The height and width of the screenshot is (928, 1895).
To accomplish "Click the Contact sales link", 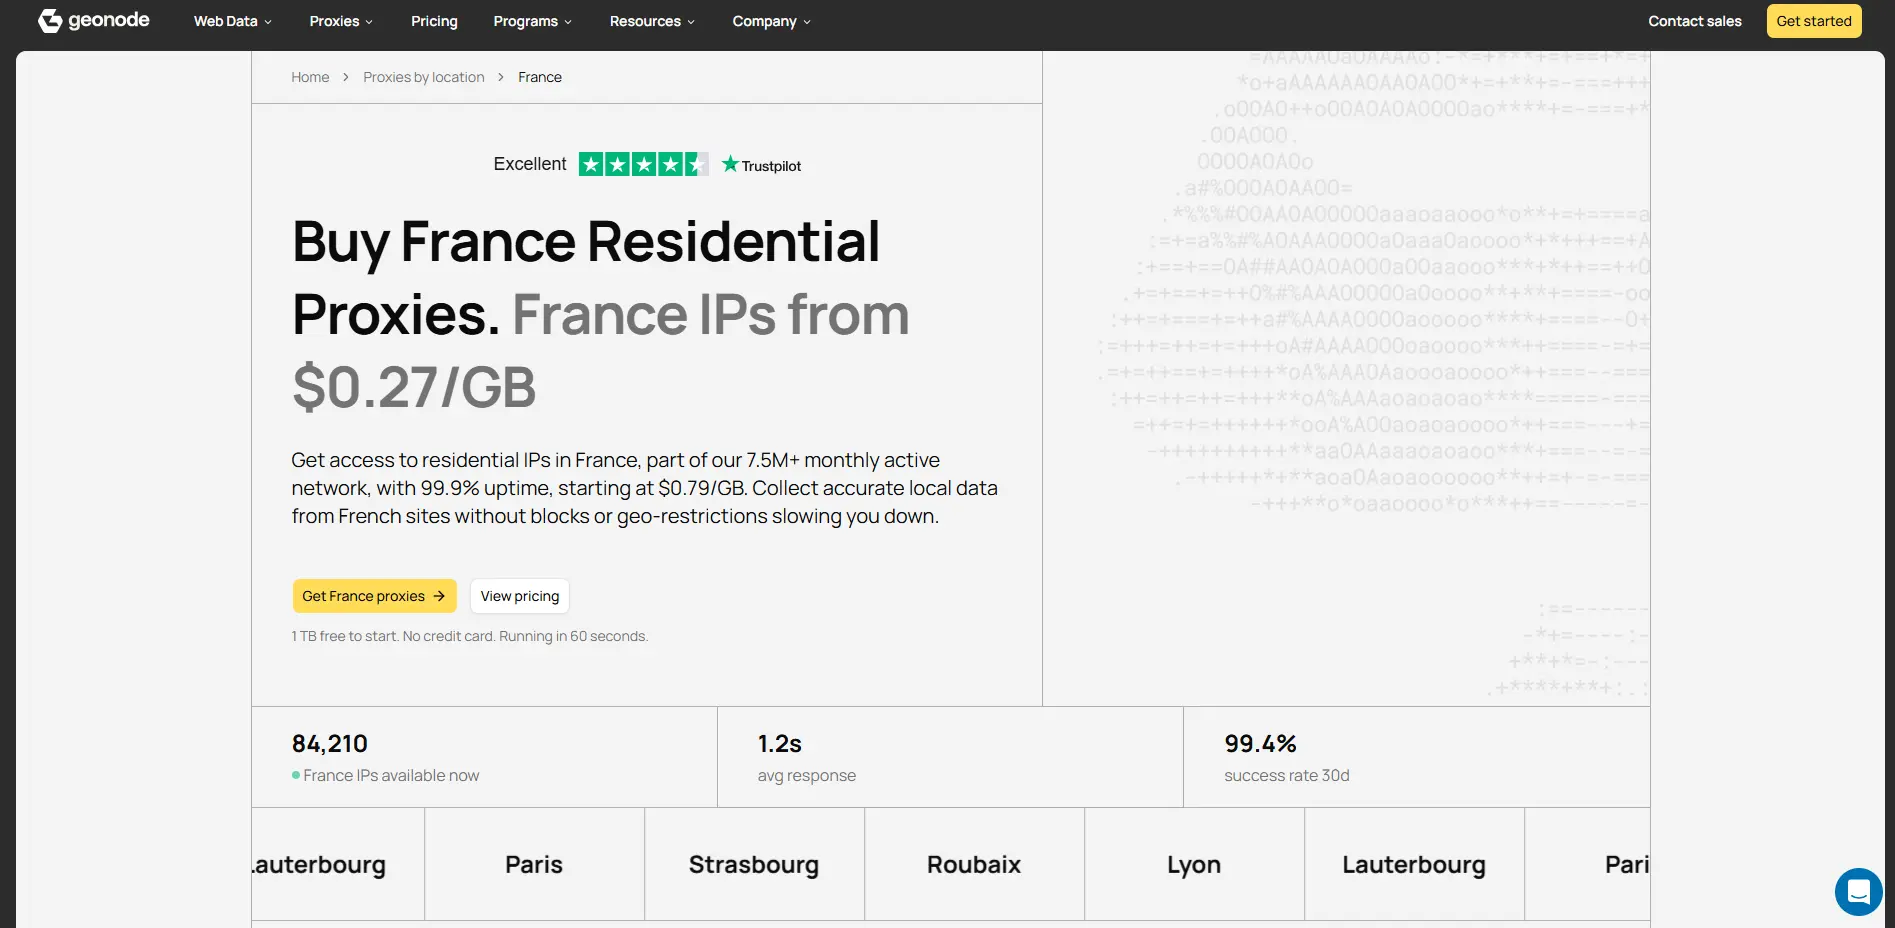I will click(1694, 21).
